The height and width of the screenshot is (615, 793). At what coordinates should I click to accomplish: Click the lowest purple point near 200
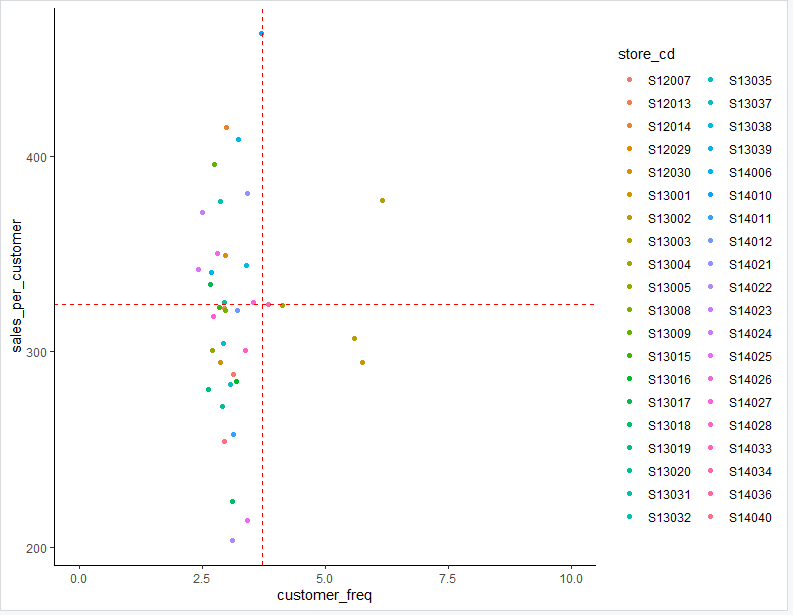point(233,541)
